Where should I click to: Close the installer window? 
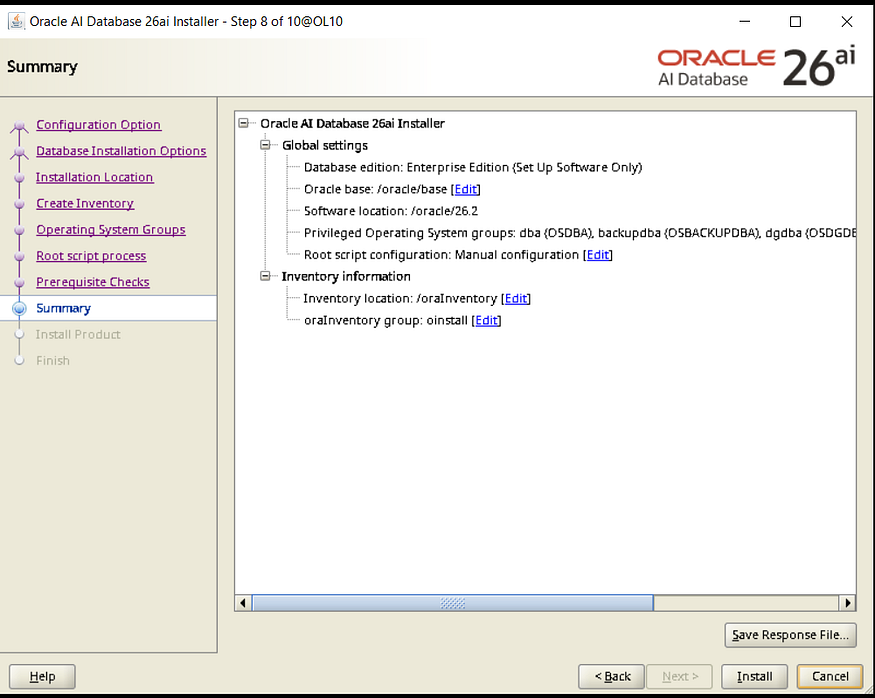pos(847,21)
